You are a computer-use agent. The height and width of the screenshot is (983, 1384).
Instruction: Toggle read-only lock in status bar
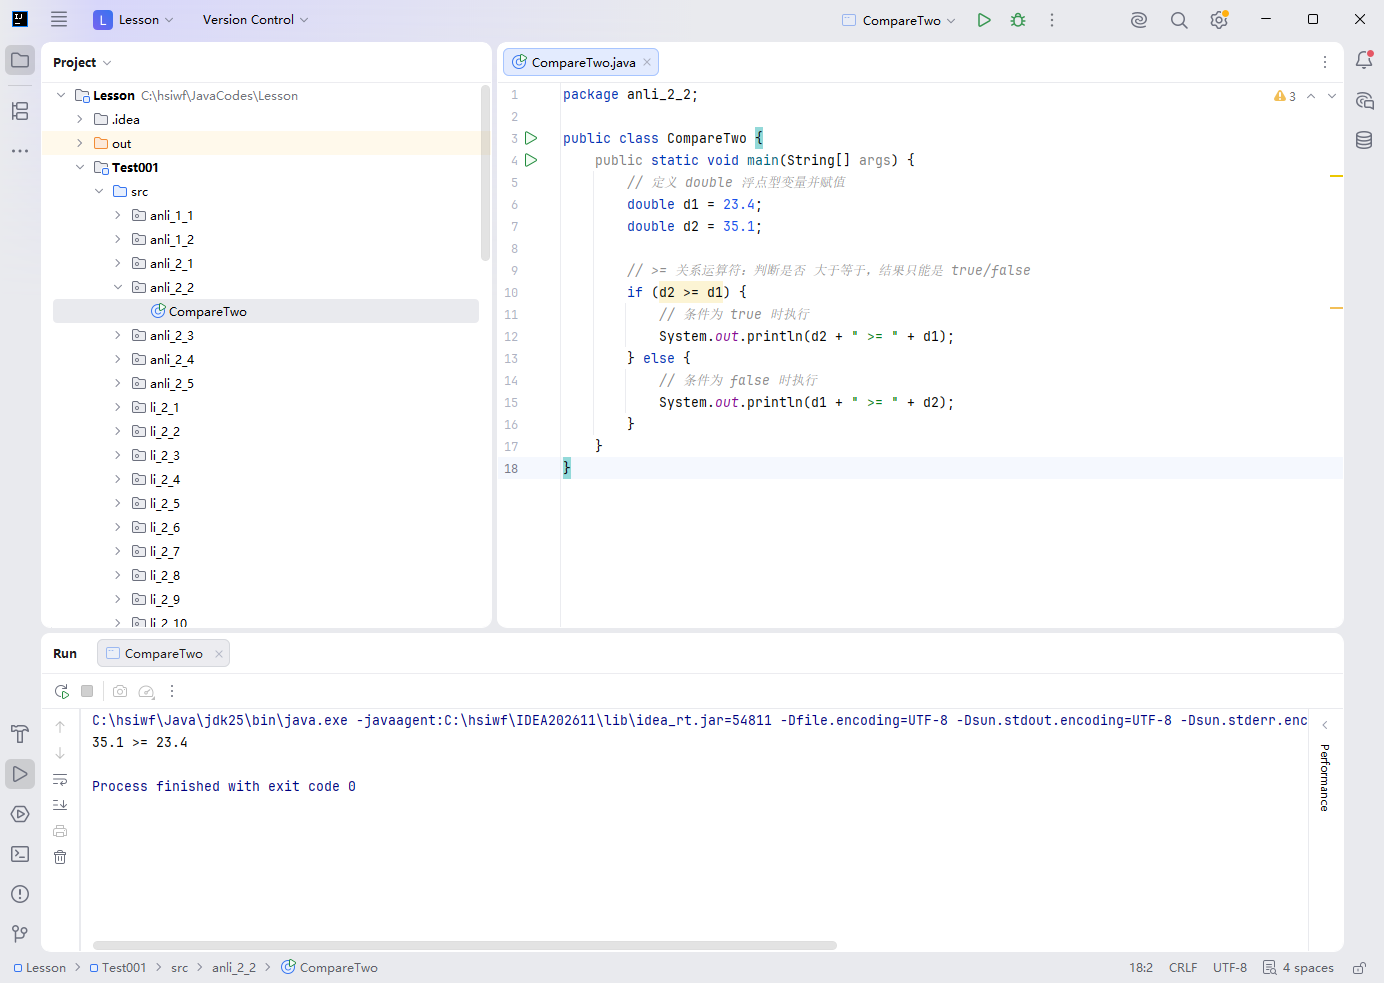(x=1360, y=967)
